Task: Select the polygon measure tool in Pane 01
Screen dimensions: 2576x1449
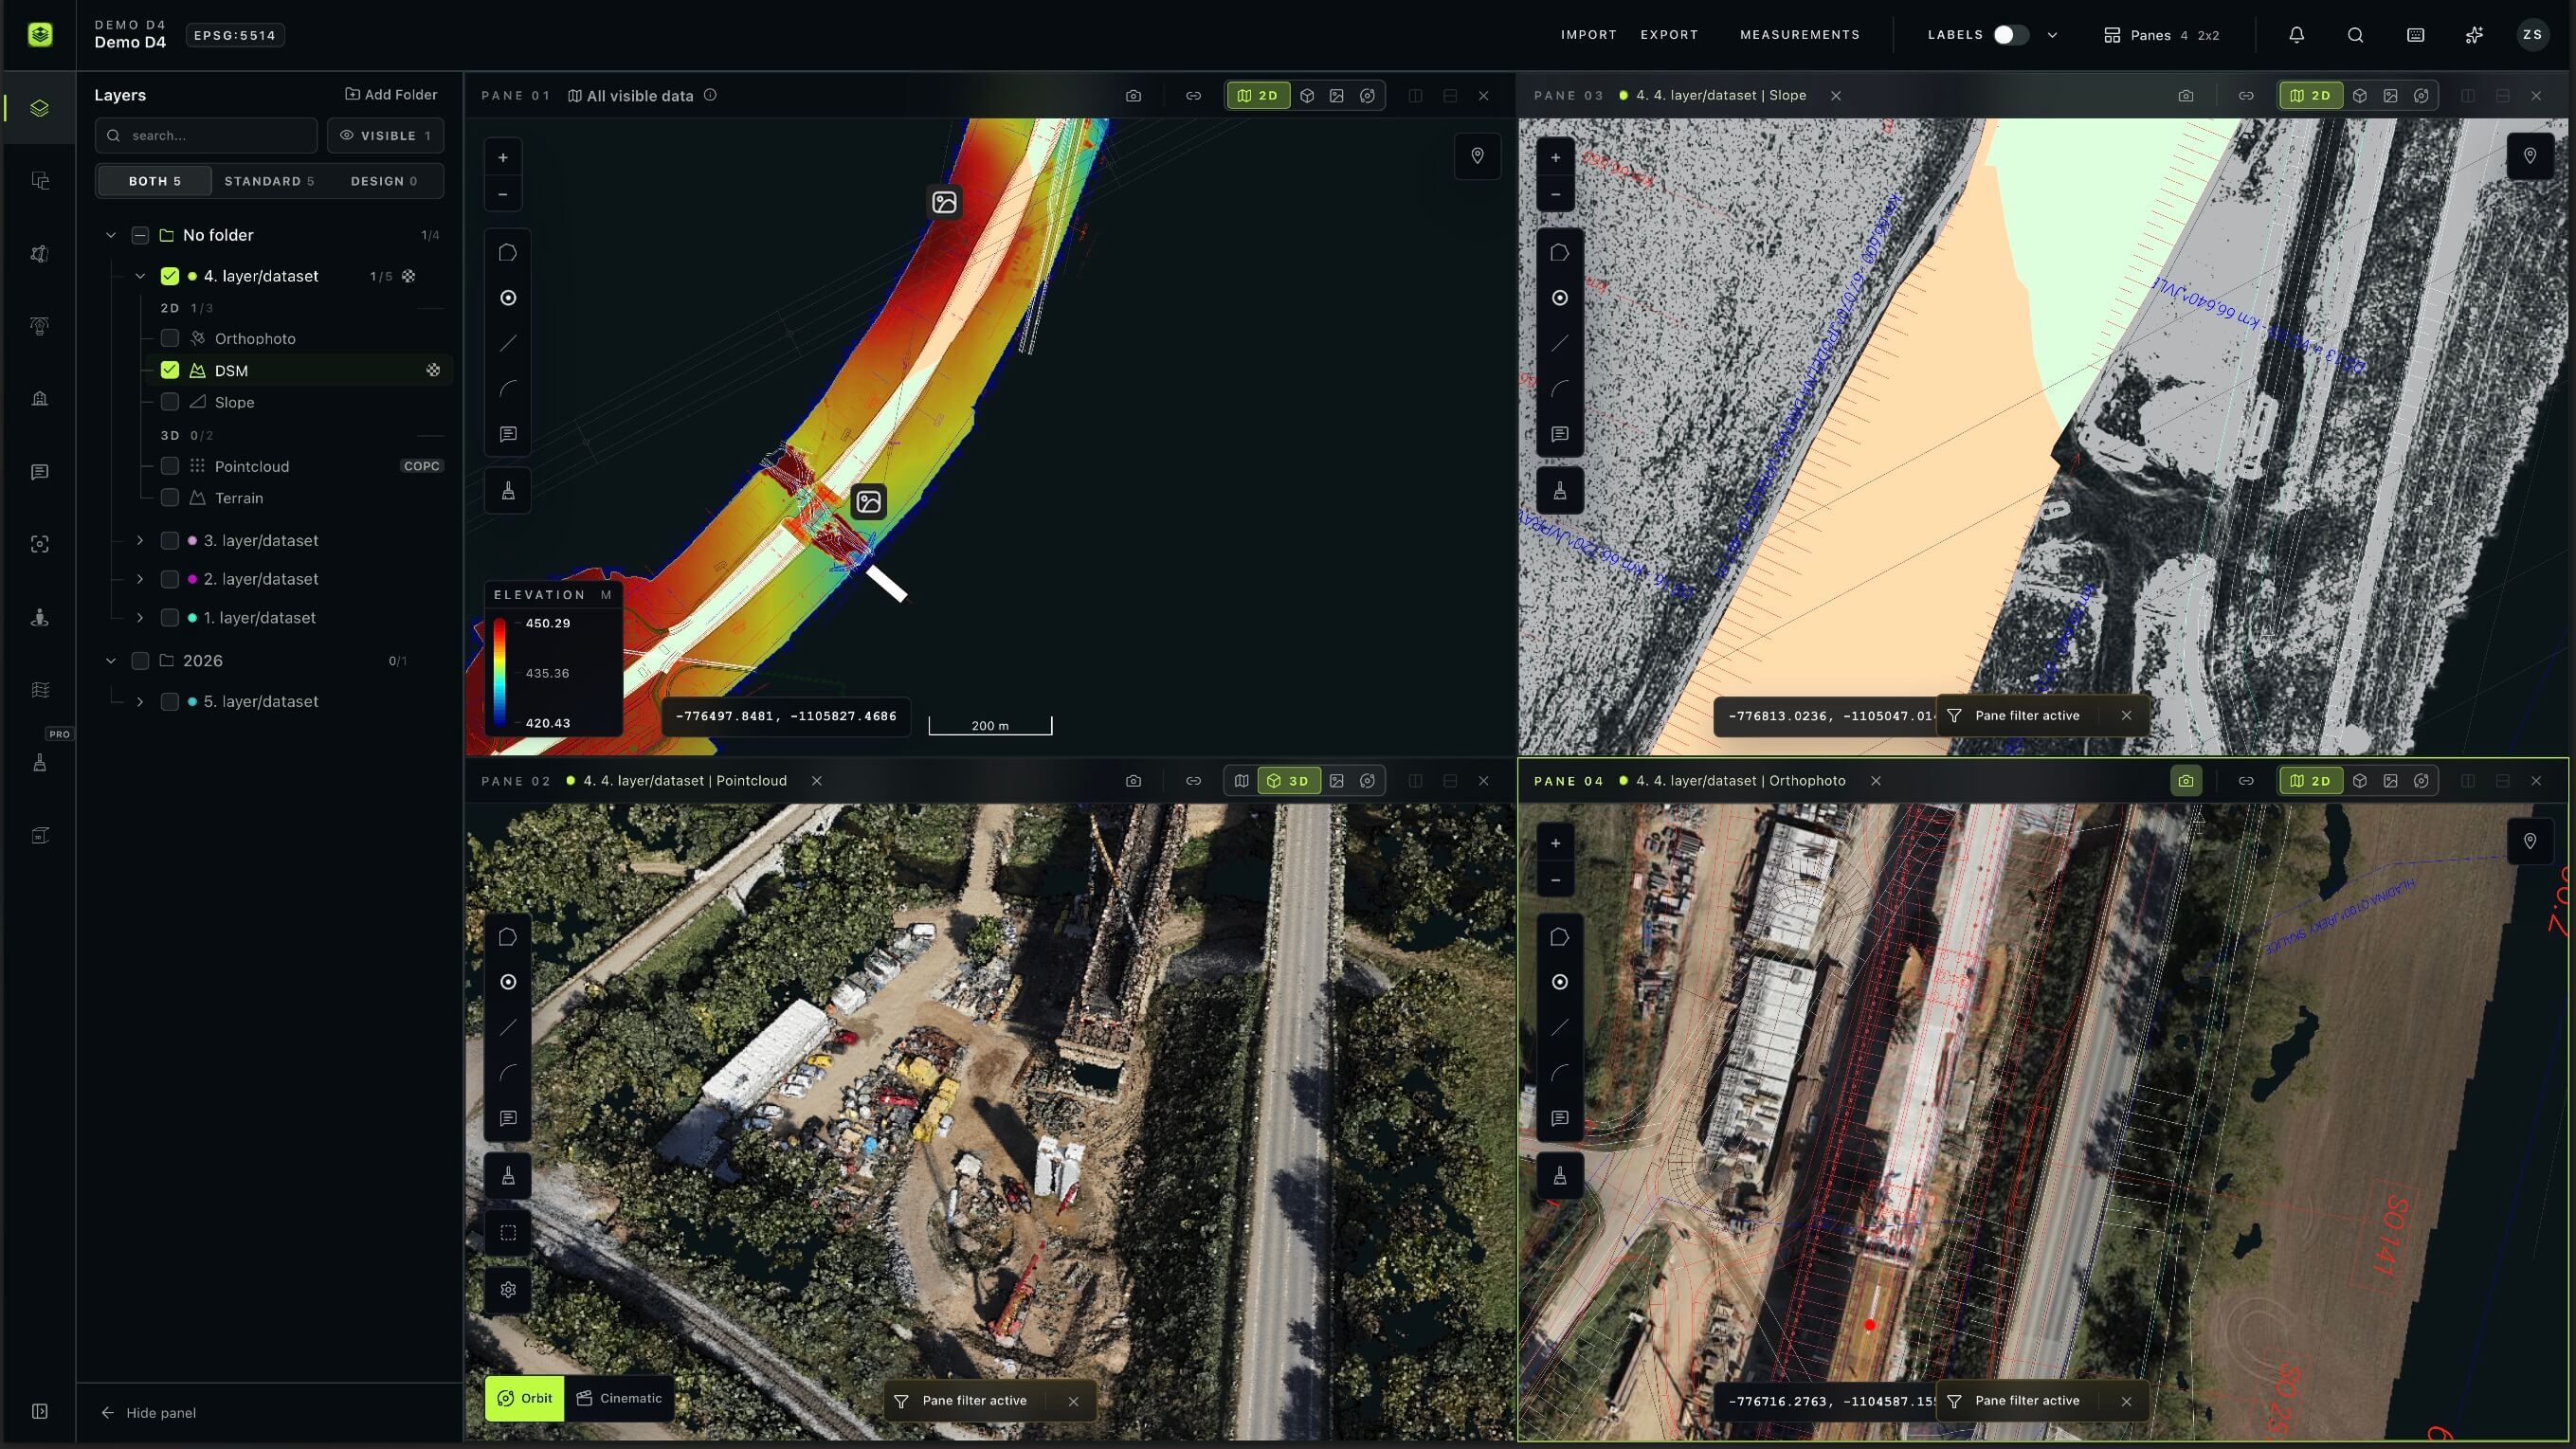Action: [508, 253]
